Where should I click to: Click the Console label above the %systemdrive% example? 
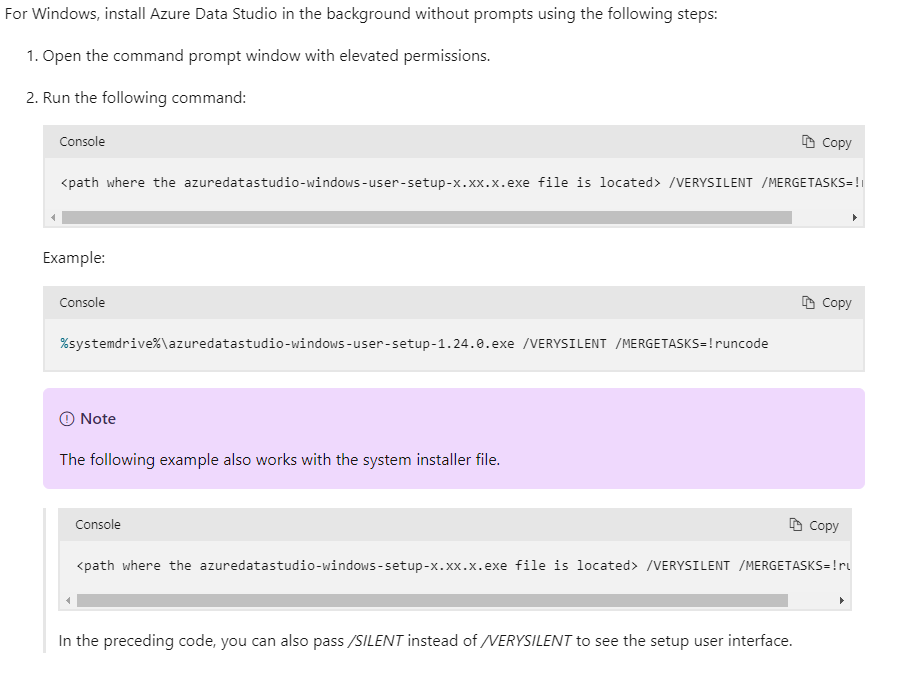tap(82, 303)
